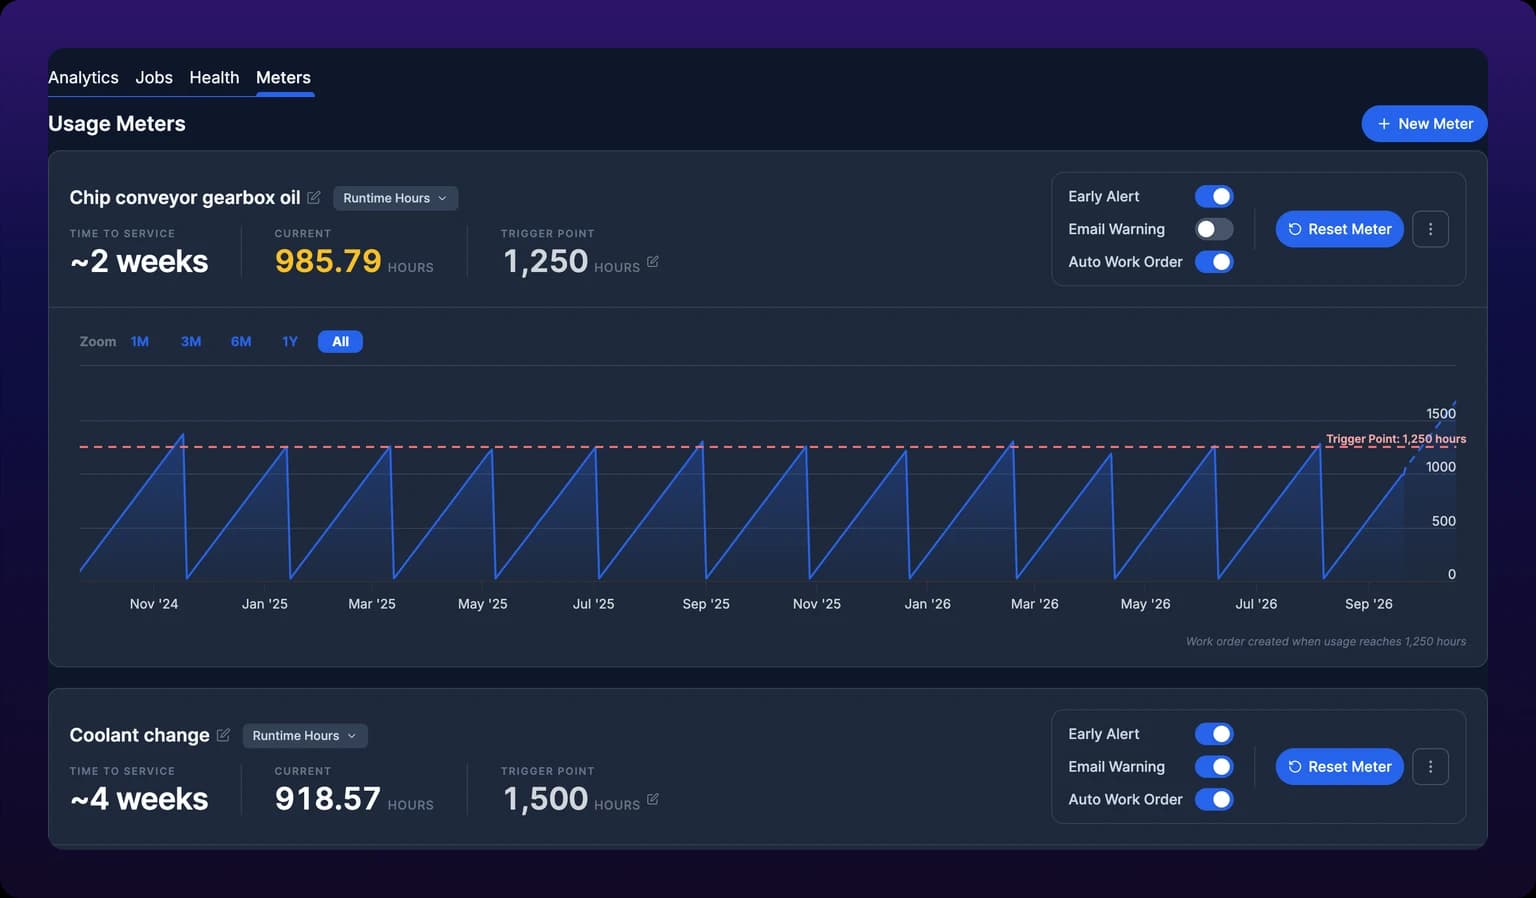Open more options for Chip conveyor gearbox oil
Screen dimensions: 1536x898
point(1430,229)
